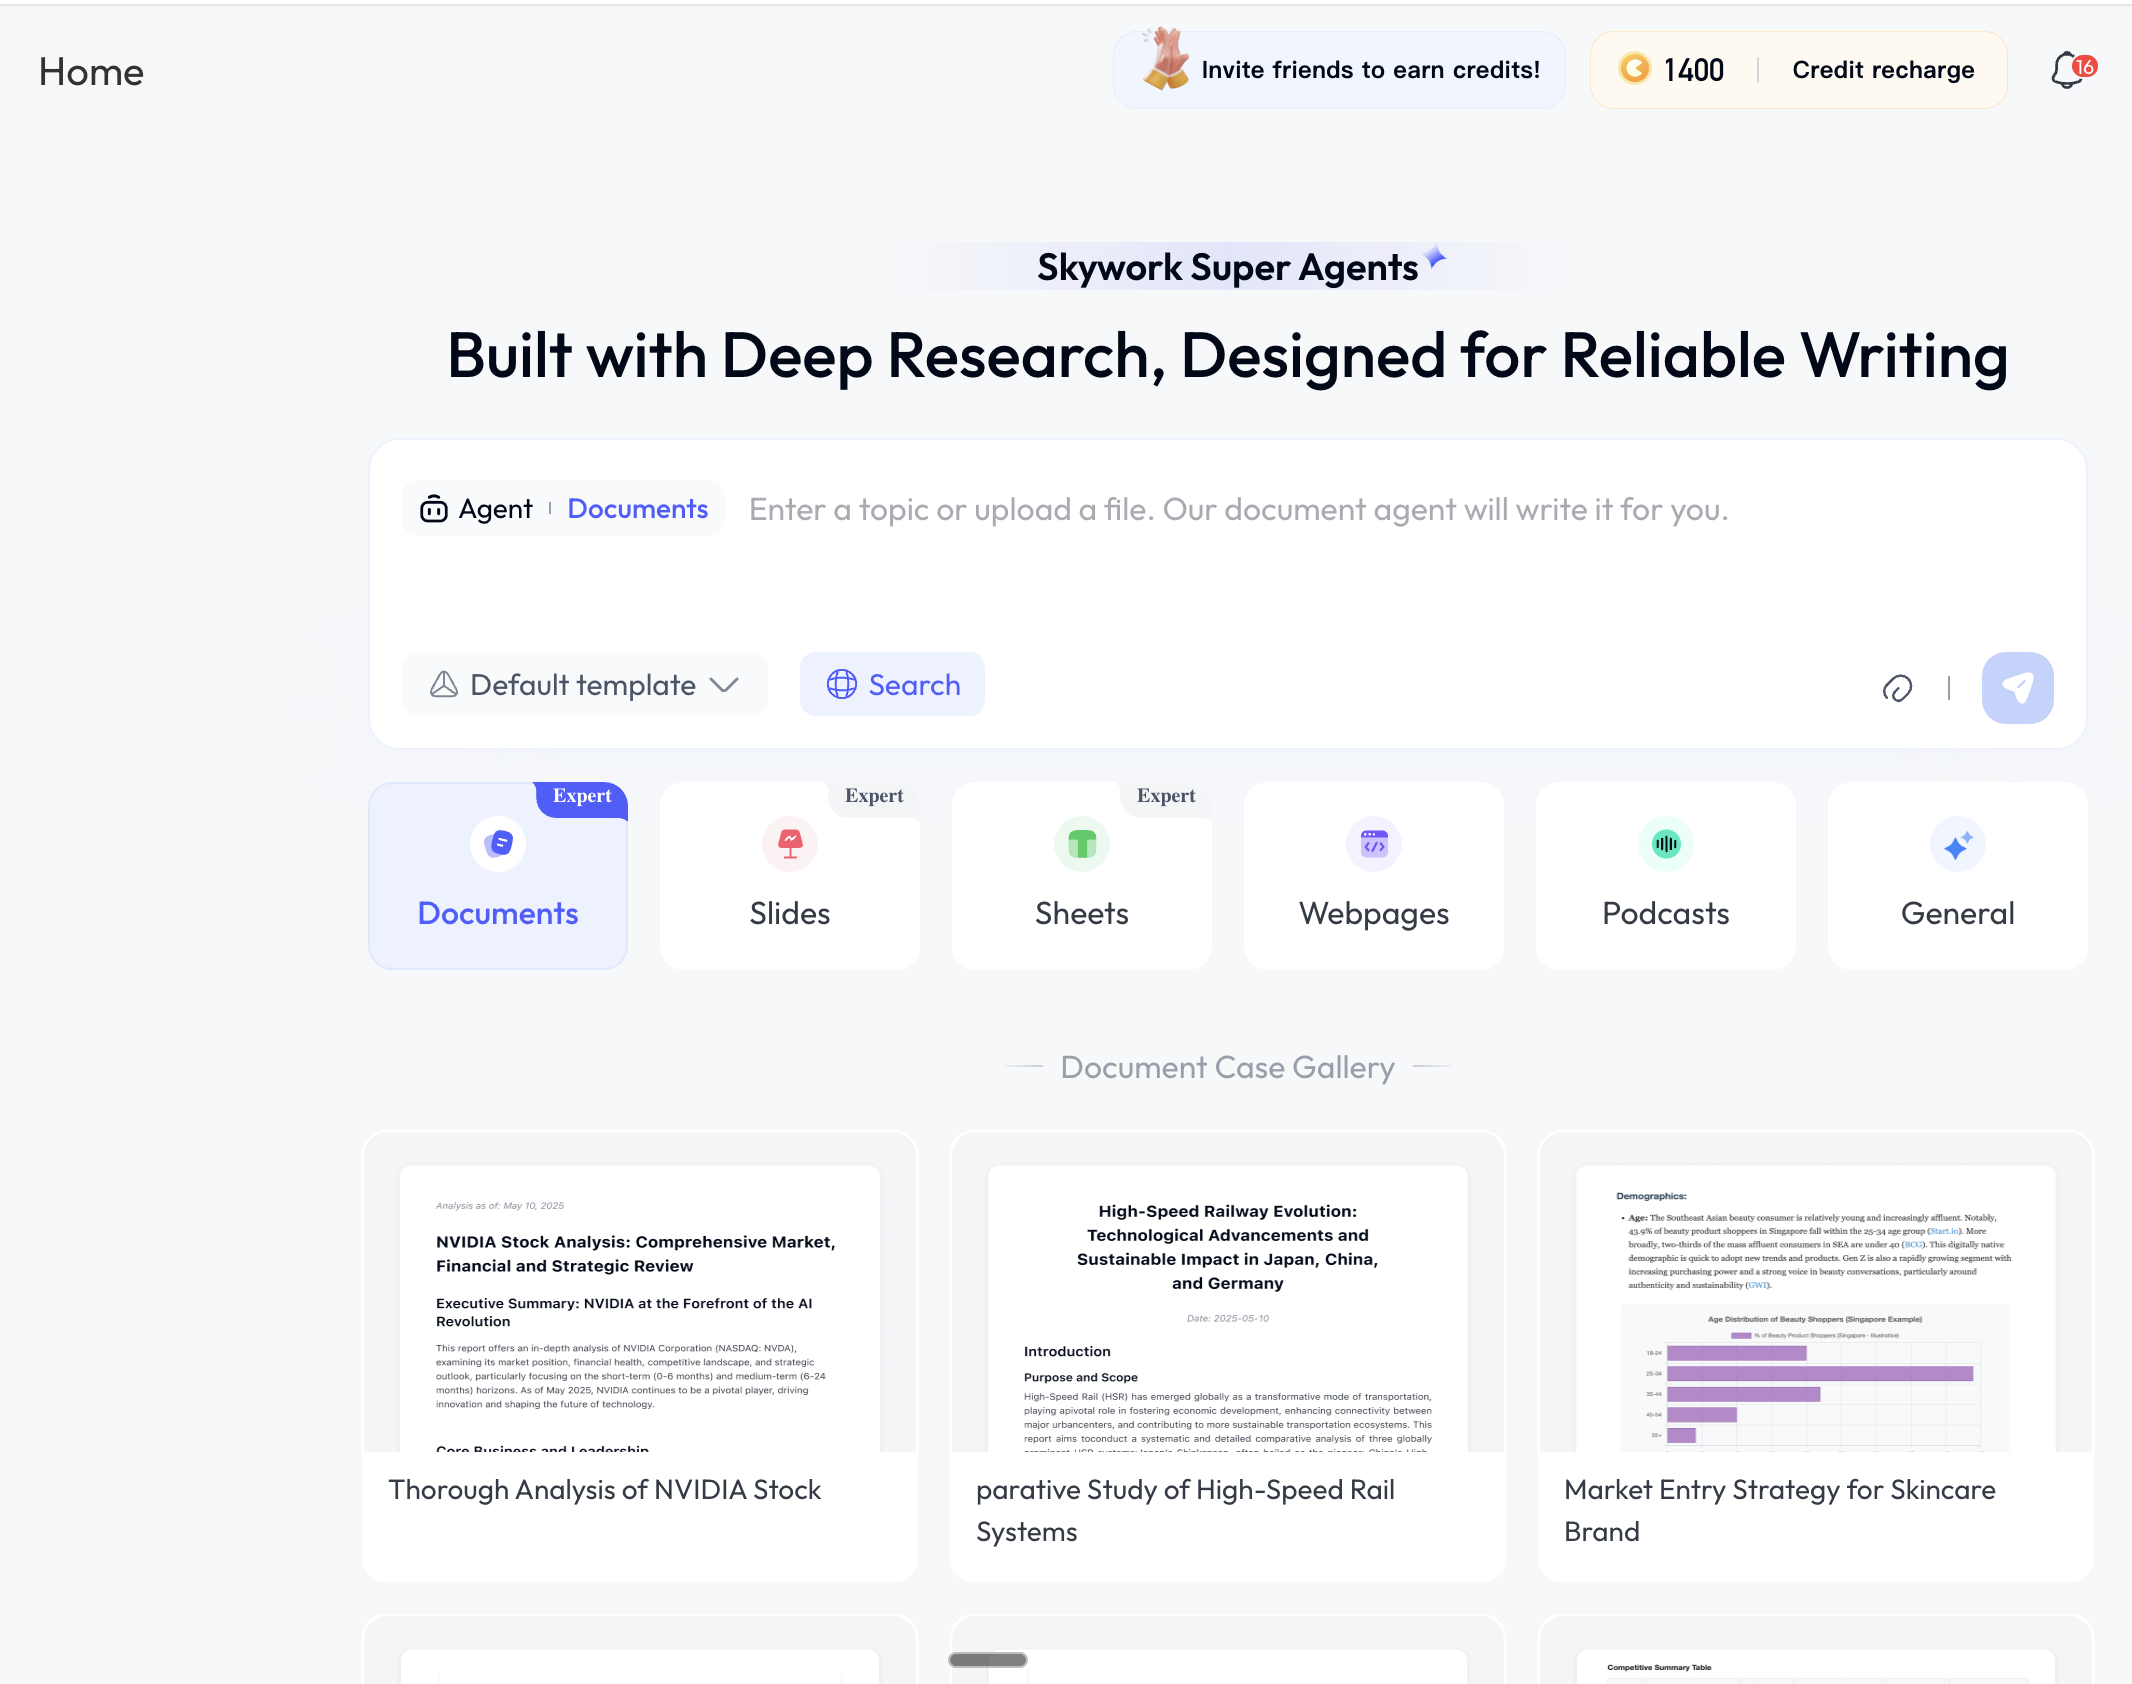Screen dimensions: 2132x1684
Task: Click the Podcasts waveform icon
Action: click(x=1666, y=844)
